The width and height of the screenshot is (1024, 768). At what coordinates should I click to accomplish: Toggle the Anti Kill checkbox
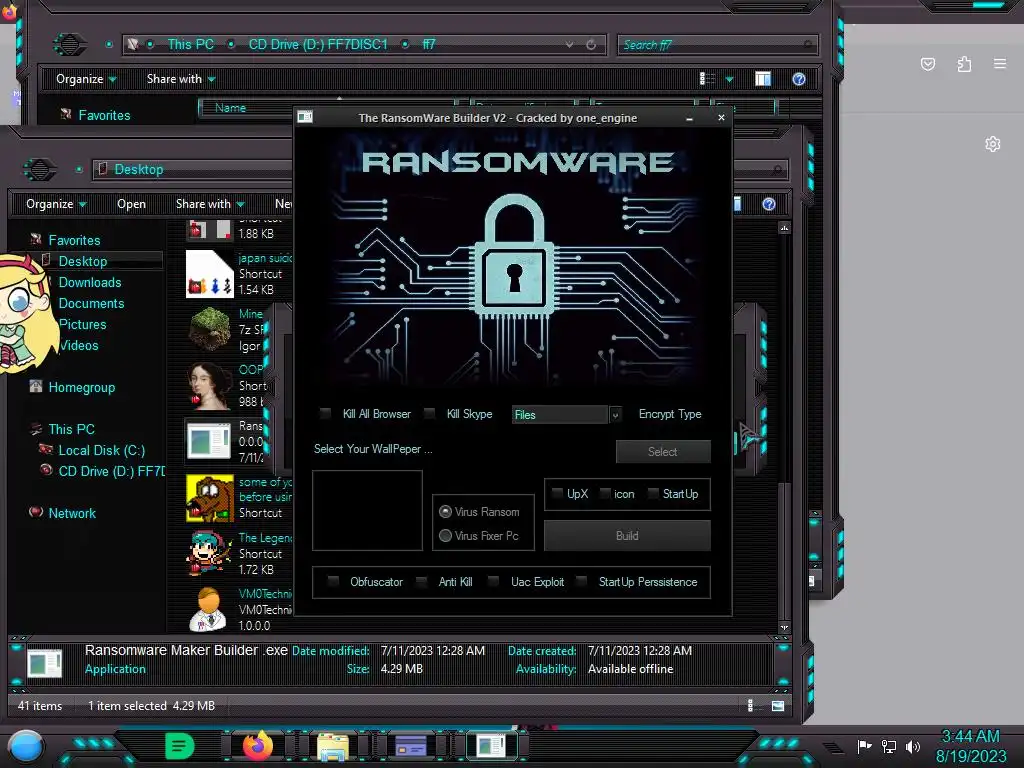tap(422, 581)
